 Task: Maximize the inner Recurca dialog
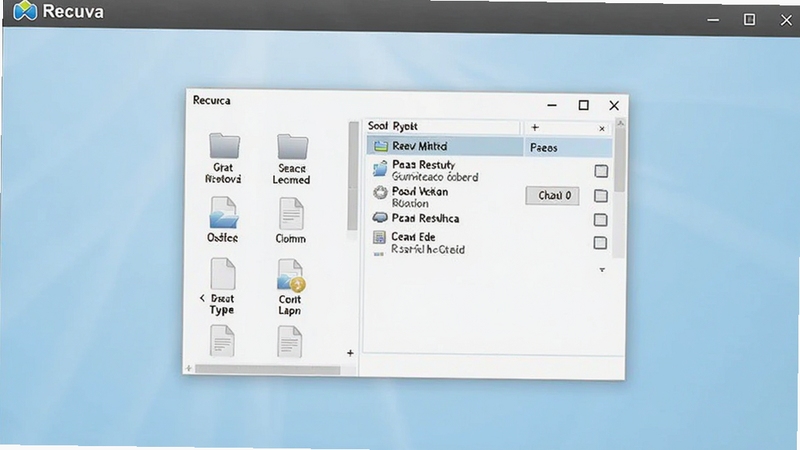coord(584,105)
